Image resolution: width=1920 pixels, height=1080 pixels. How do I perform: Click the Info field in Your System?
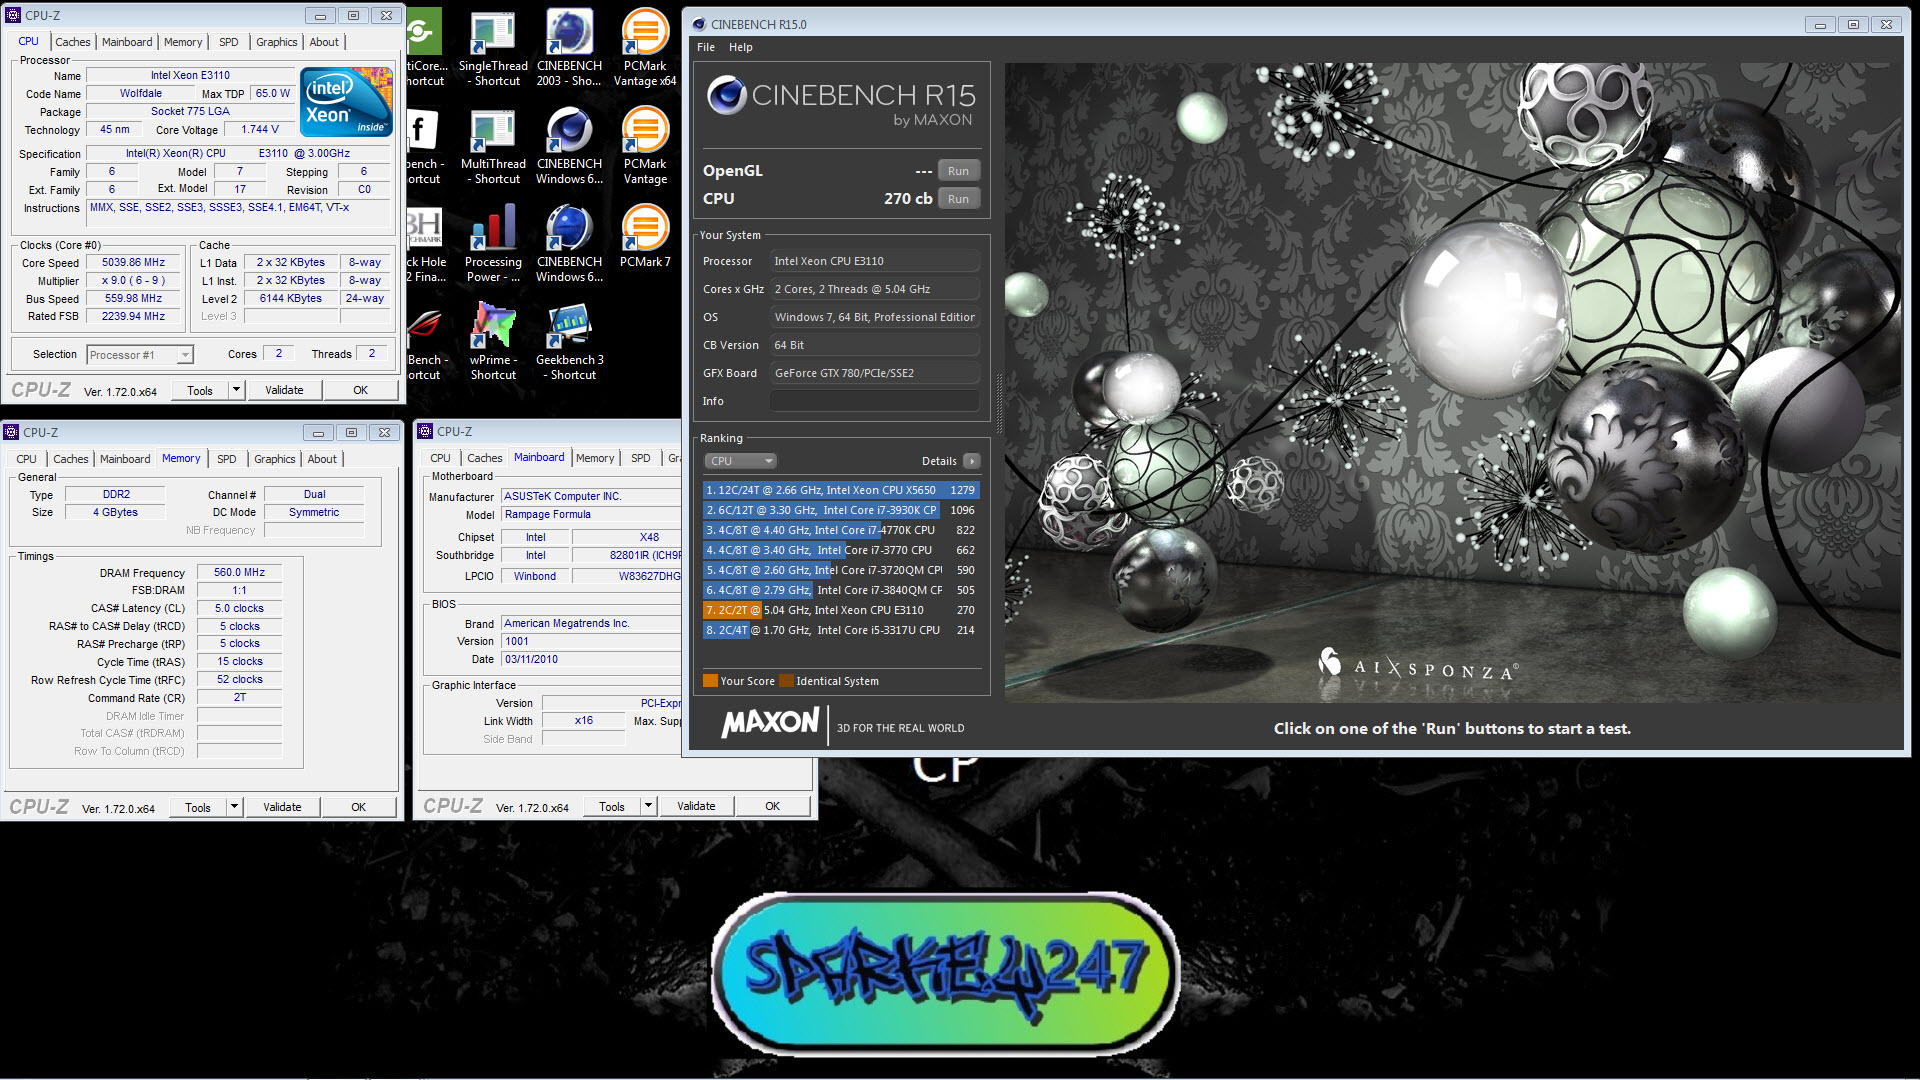pos(874,401)
